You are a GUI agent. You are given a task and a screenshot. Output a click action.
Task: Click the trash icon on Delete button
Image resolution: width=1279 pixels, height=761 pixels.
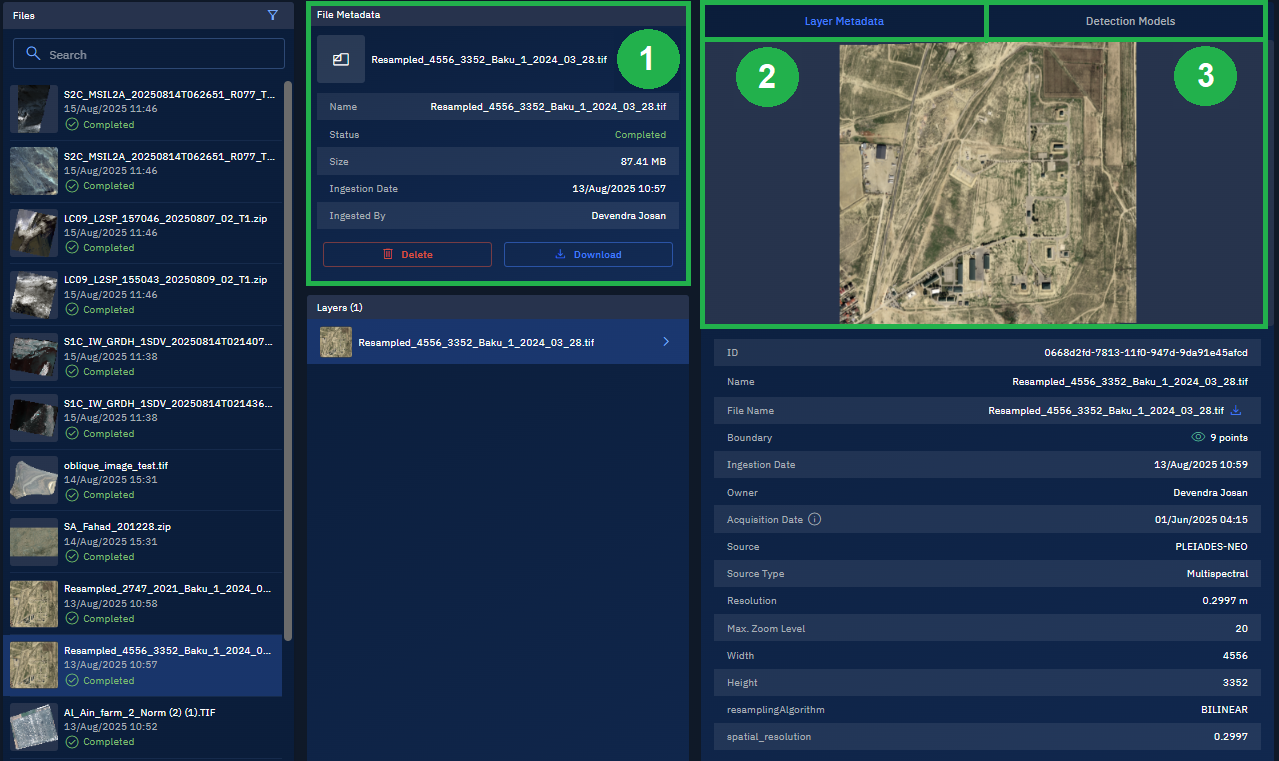388,255
